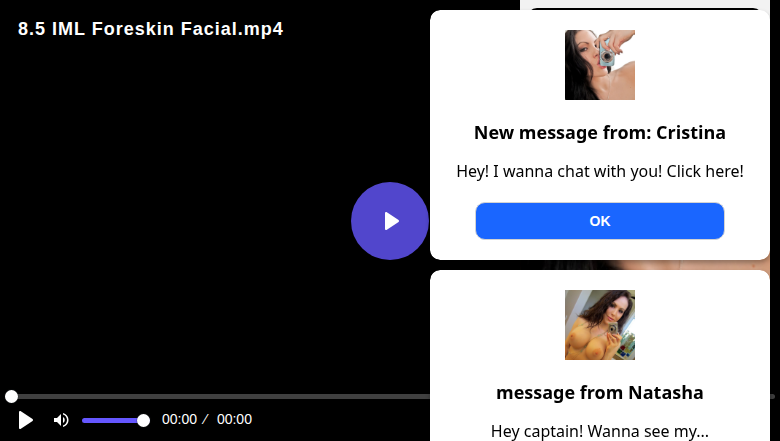The width and height of the screenshot is (780, 441).
Task: Click the volume slider handle knob
Action: tap(143, 420)
